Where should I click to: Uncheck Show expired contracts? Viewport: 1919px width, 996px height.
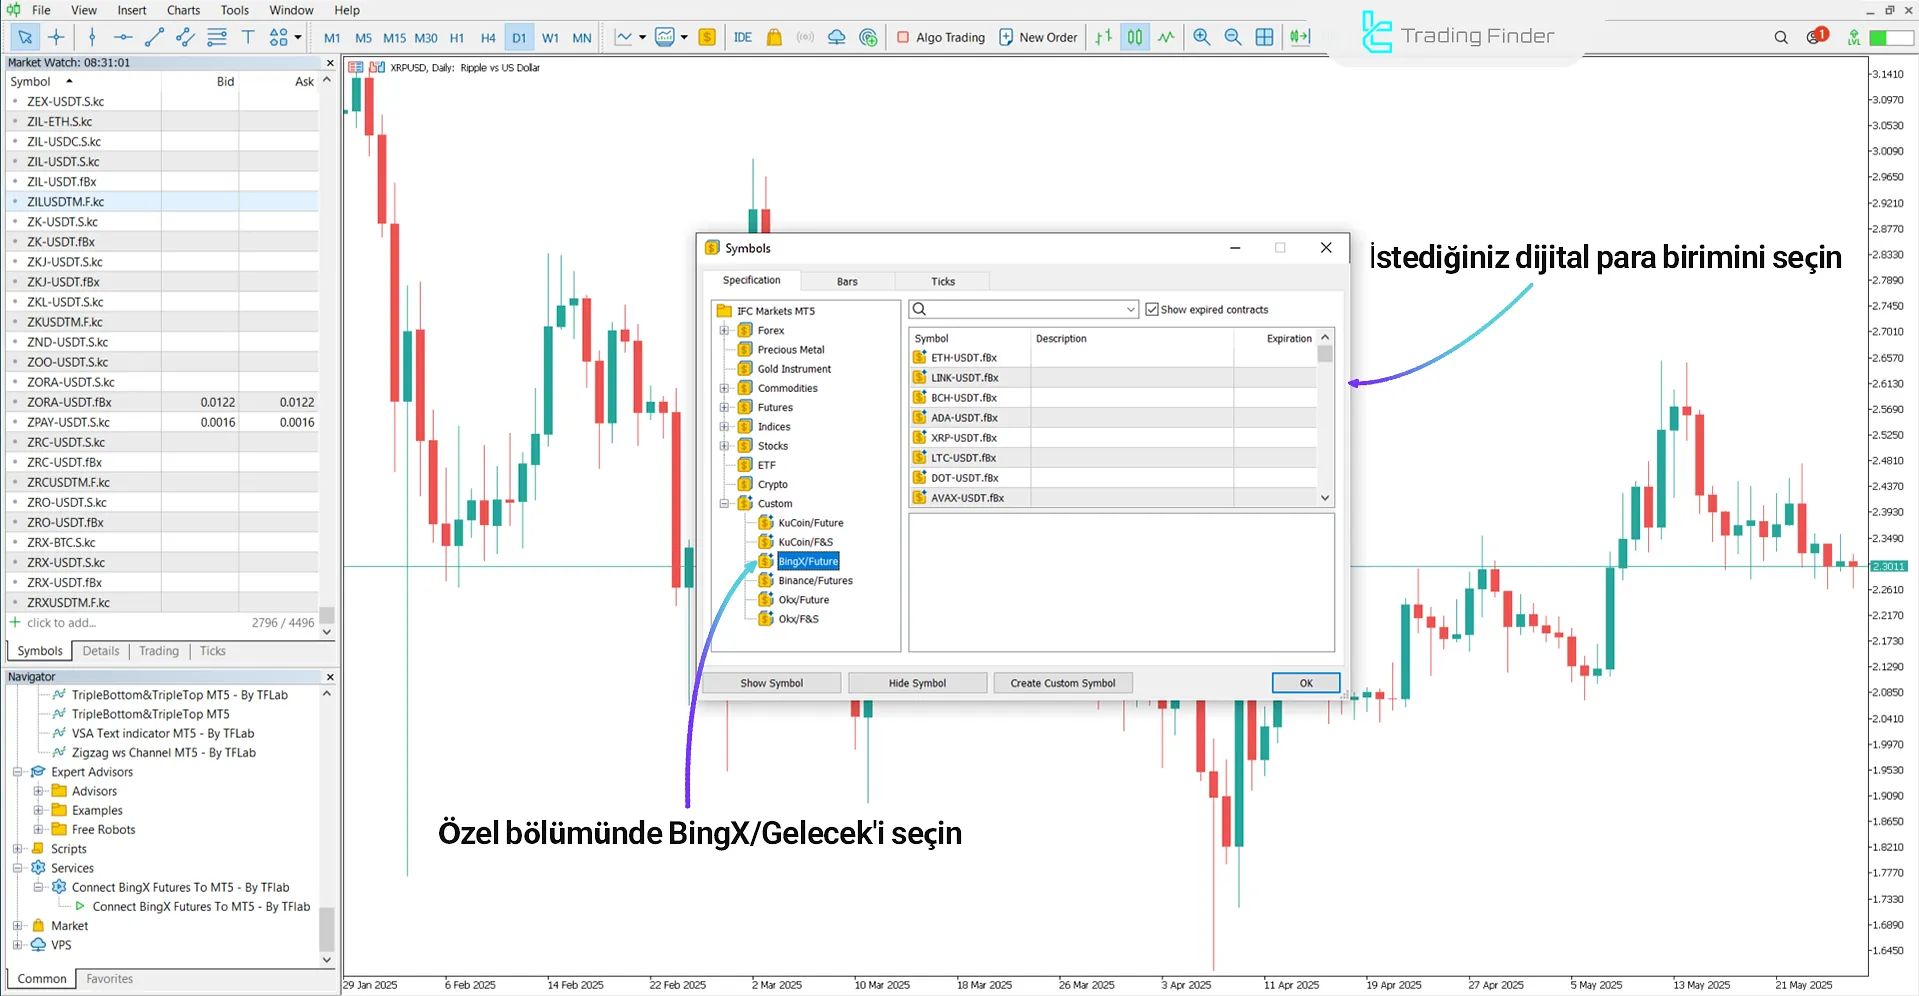(x=1152, y=309)
